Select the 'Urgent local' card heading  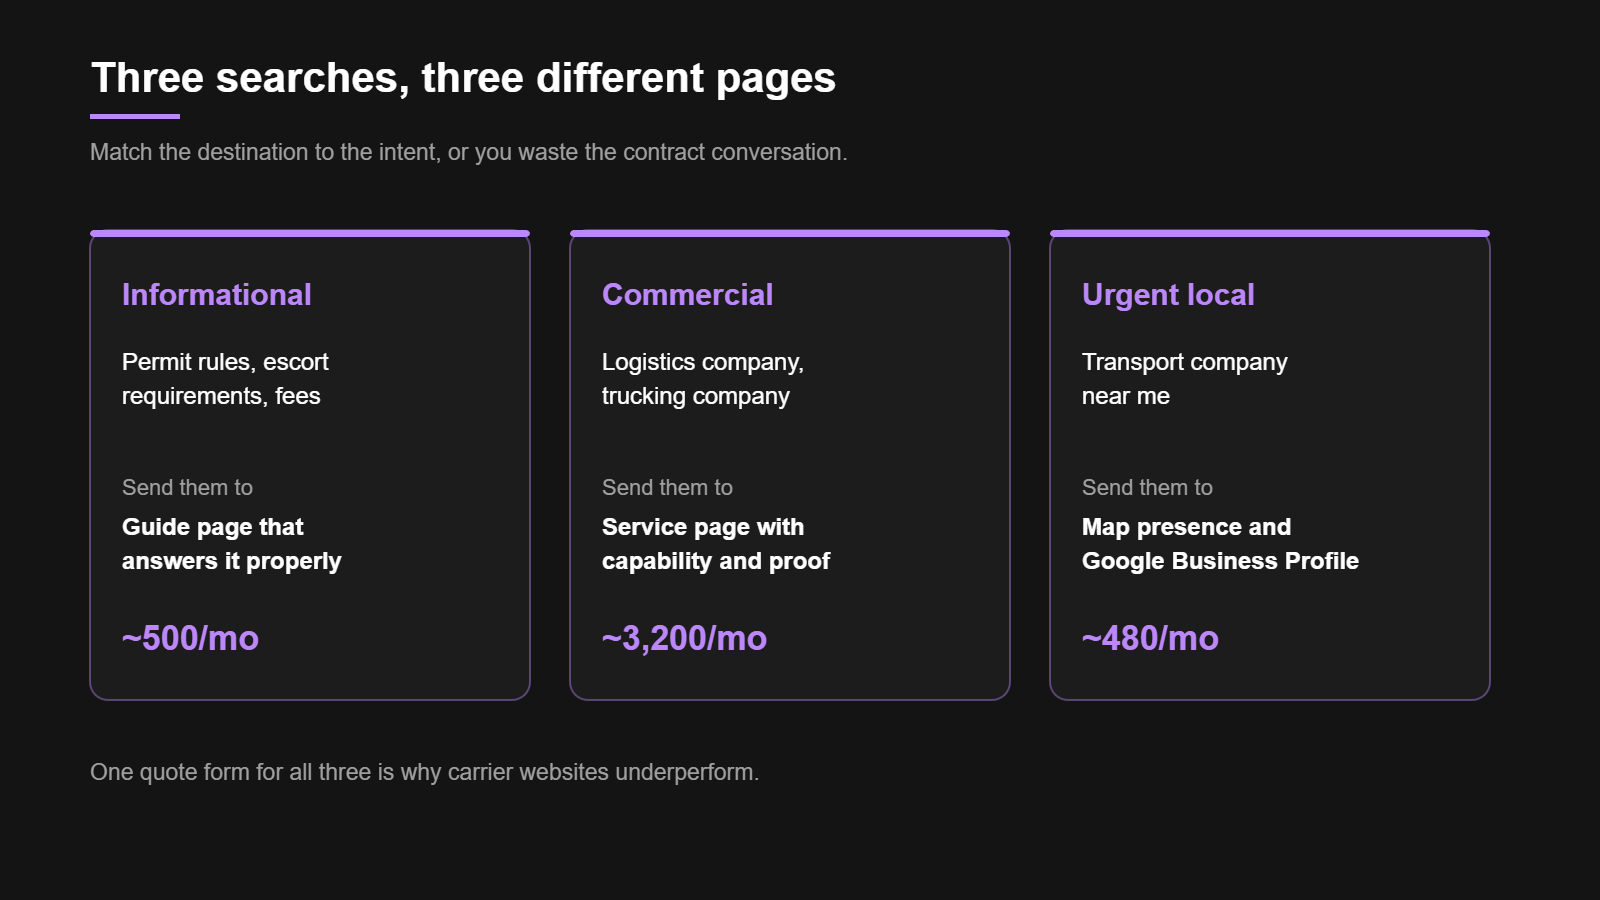[x=1168, y=295]
